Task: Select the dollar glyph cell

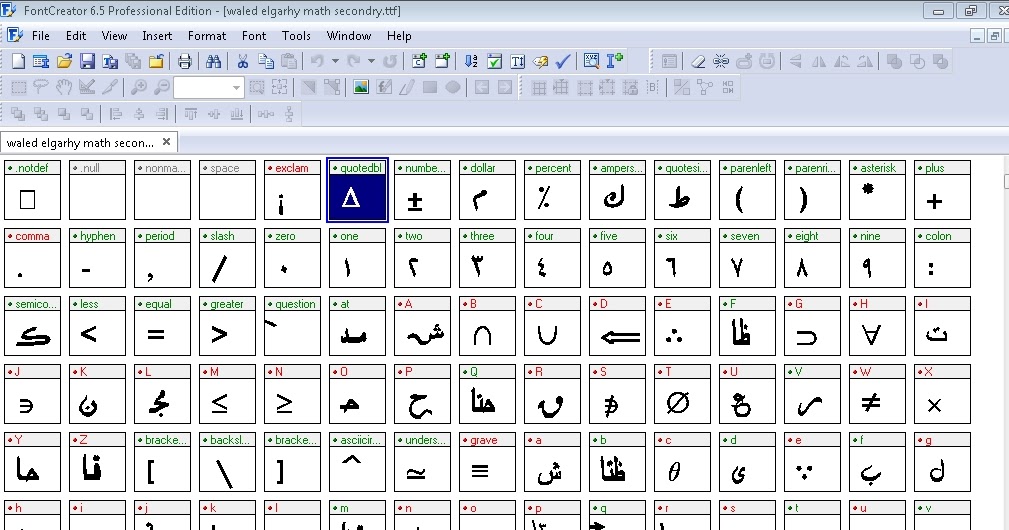Action: (487, 190)
